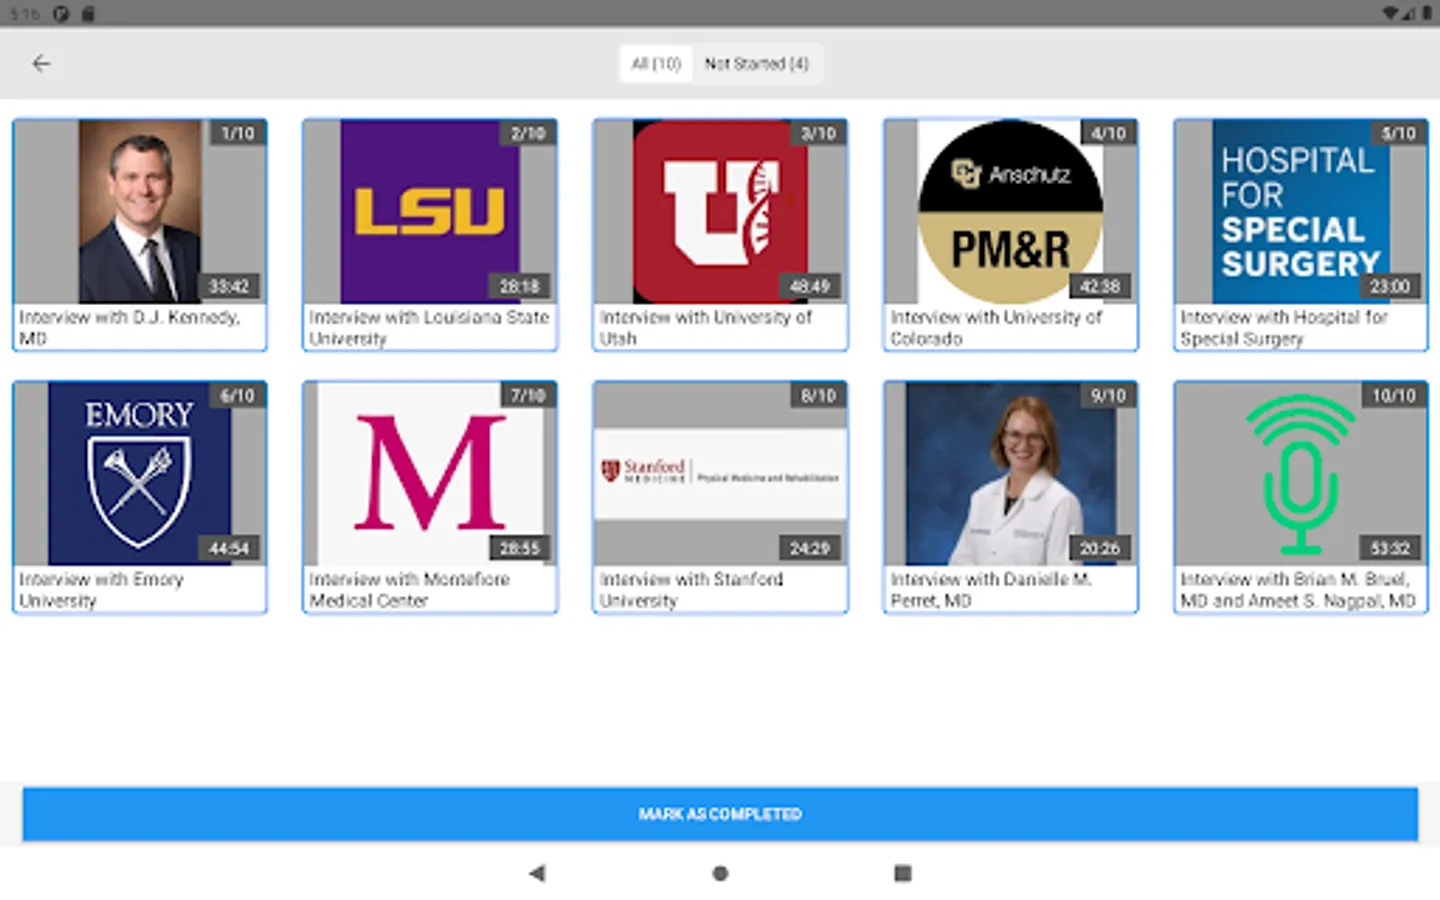Viewport: 1440px width, 900px height.
Task: Click the 44:54 duration on Emory card
Action: pos(229,549)
